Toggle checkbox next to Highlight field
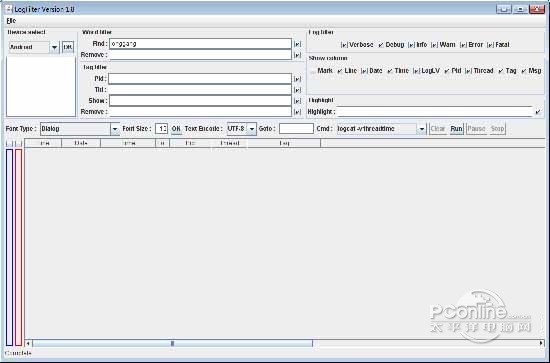 [x=538, y=112]
